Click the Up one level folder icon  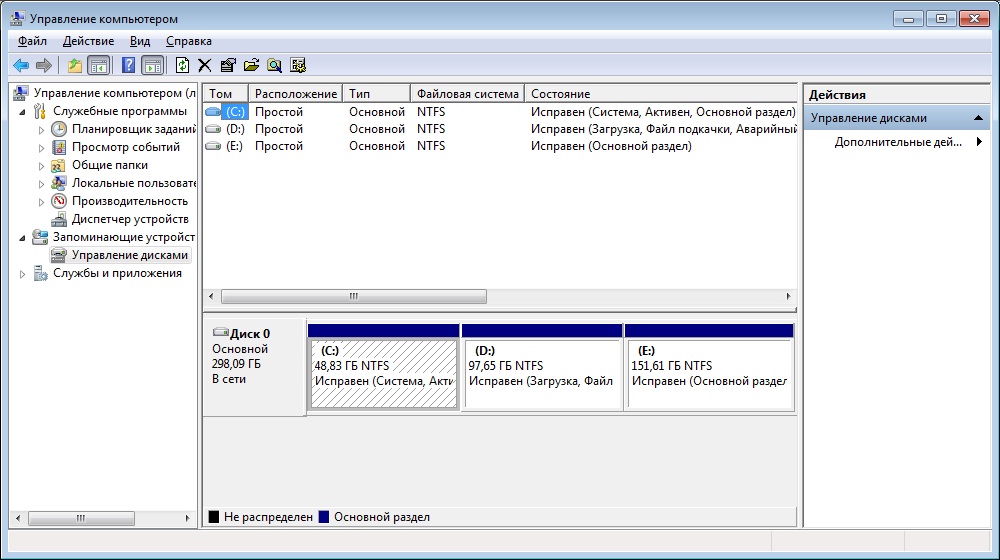(x=75, y=65)
